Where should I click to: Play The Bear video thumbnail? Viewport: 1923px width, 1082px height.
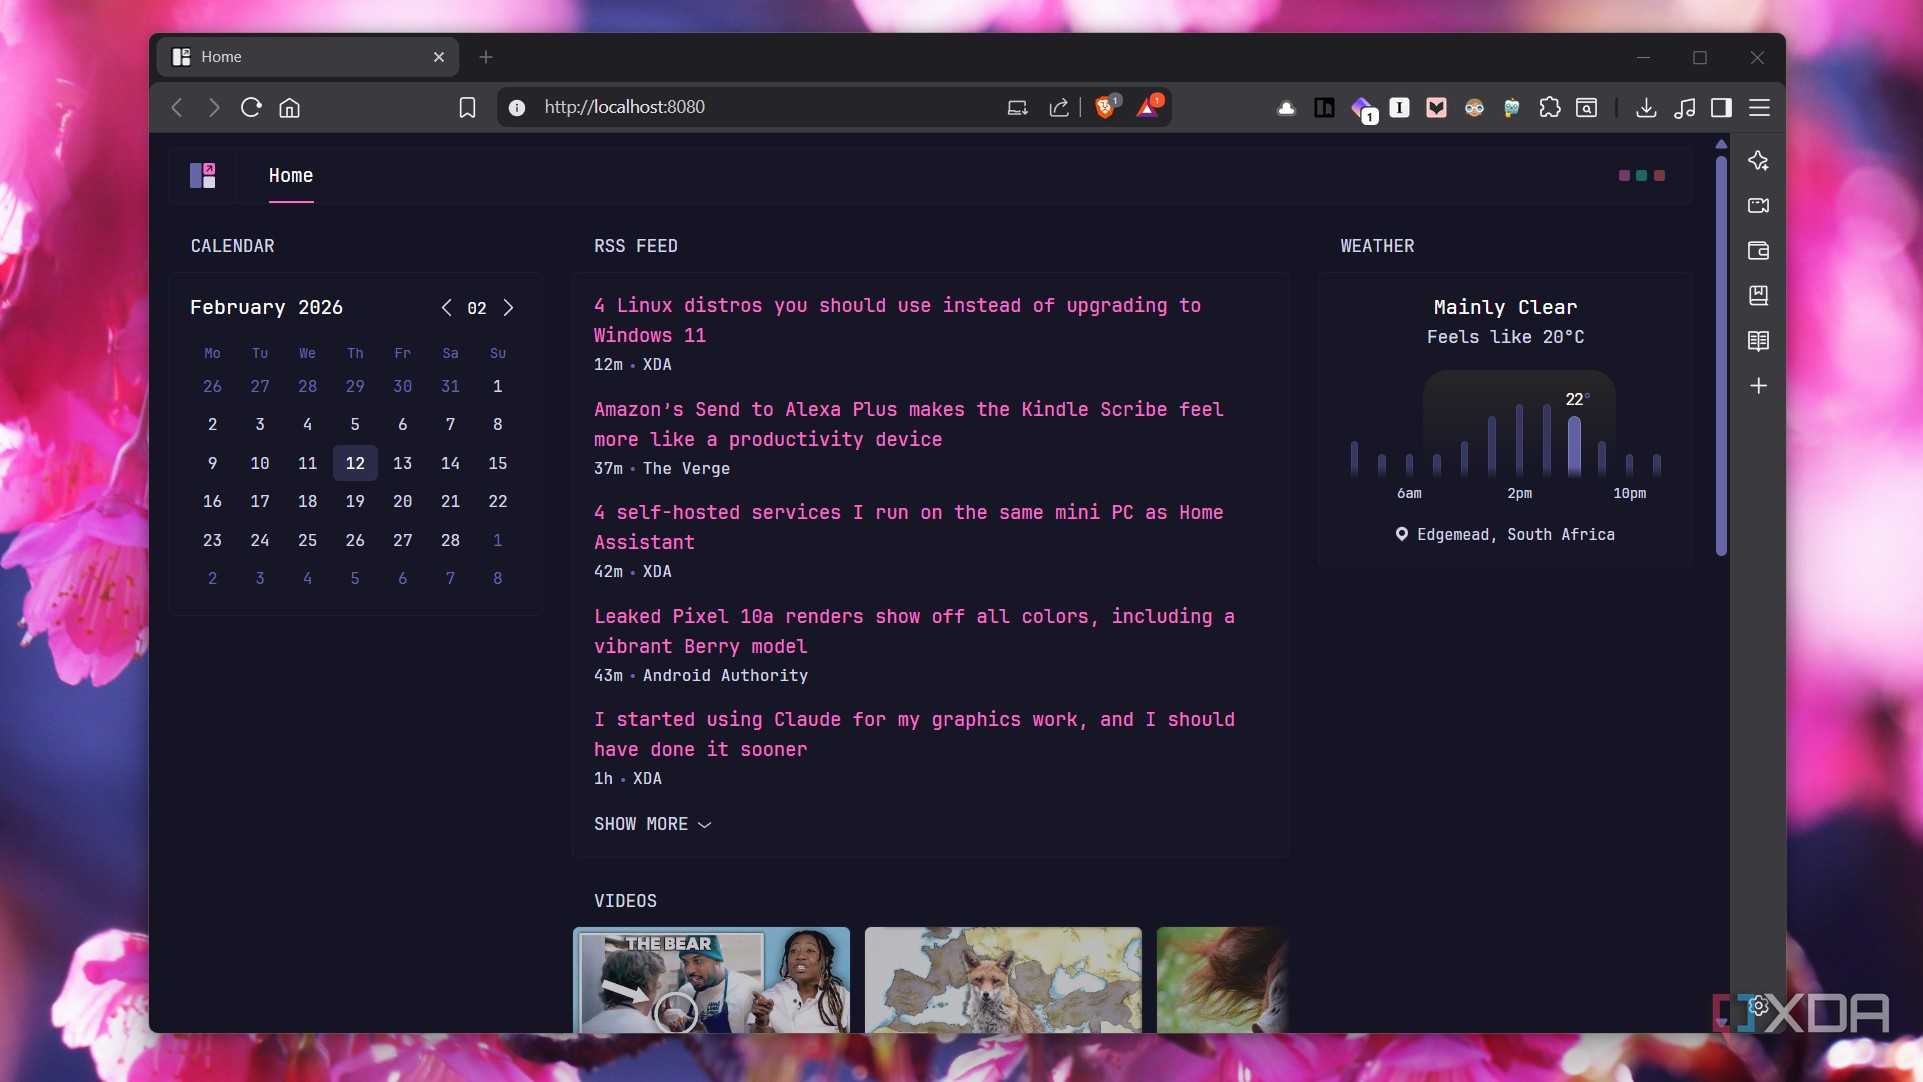click(x=711, y=980)
